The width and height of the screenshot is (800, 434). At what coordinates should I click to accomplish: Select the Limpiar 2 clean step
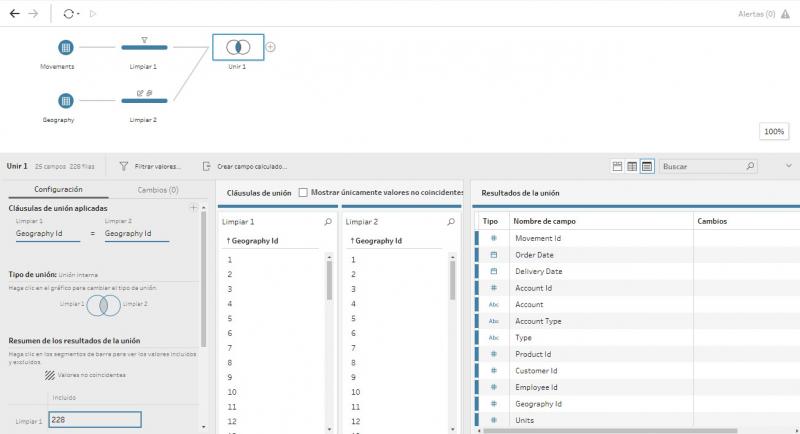pos(144,100)
